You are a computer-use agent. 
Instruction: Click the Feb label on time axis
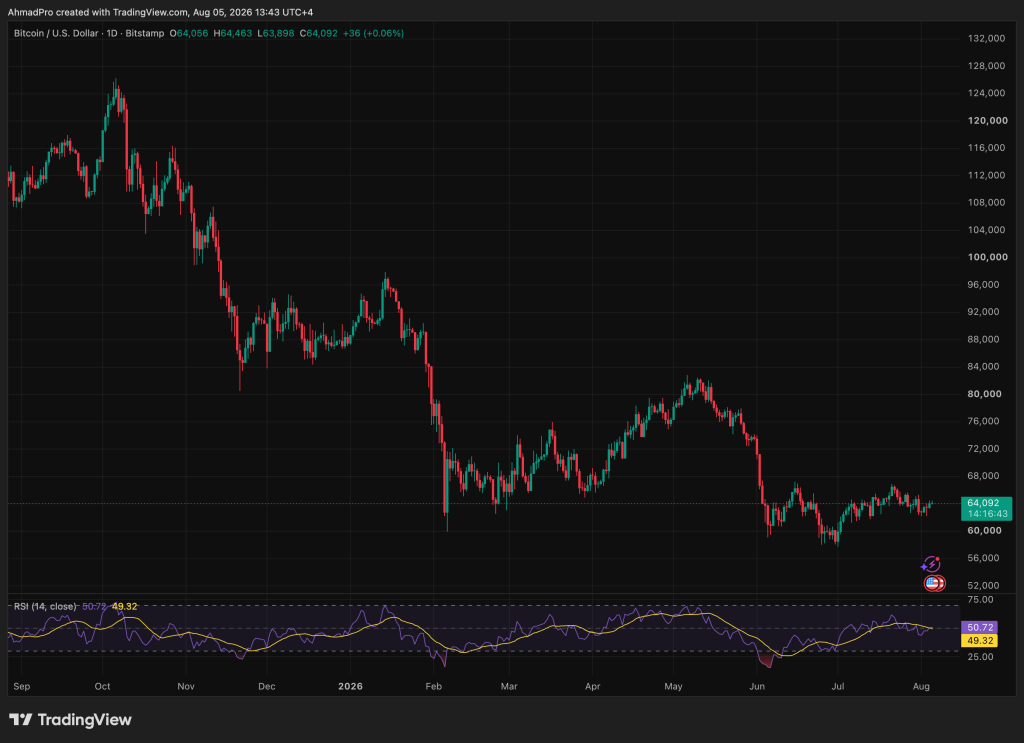434,686
